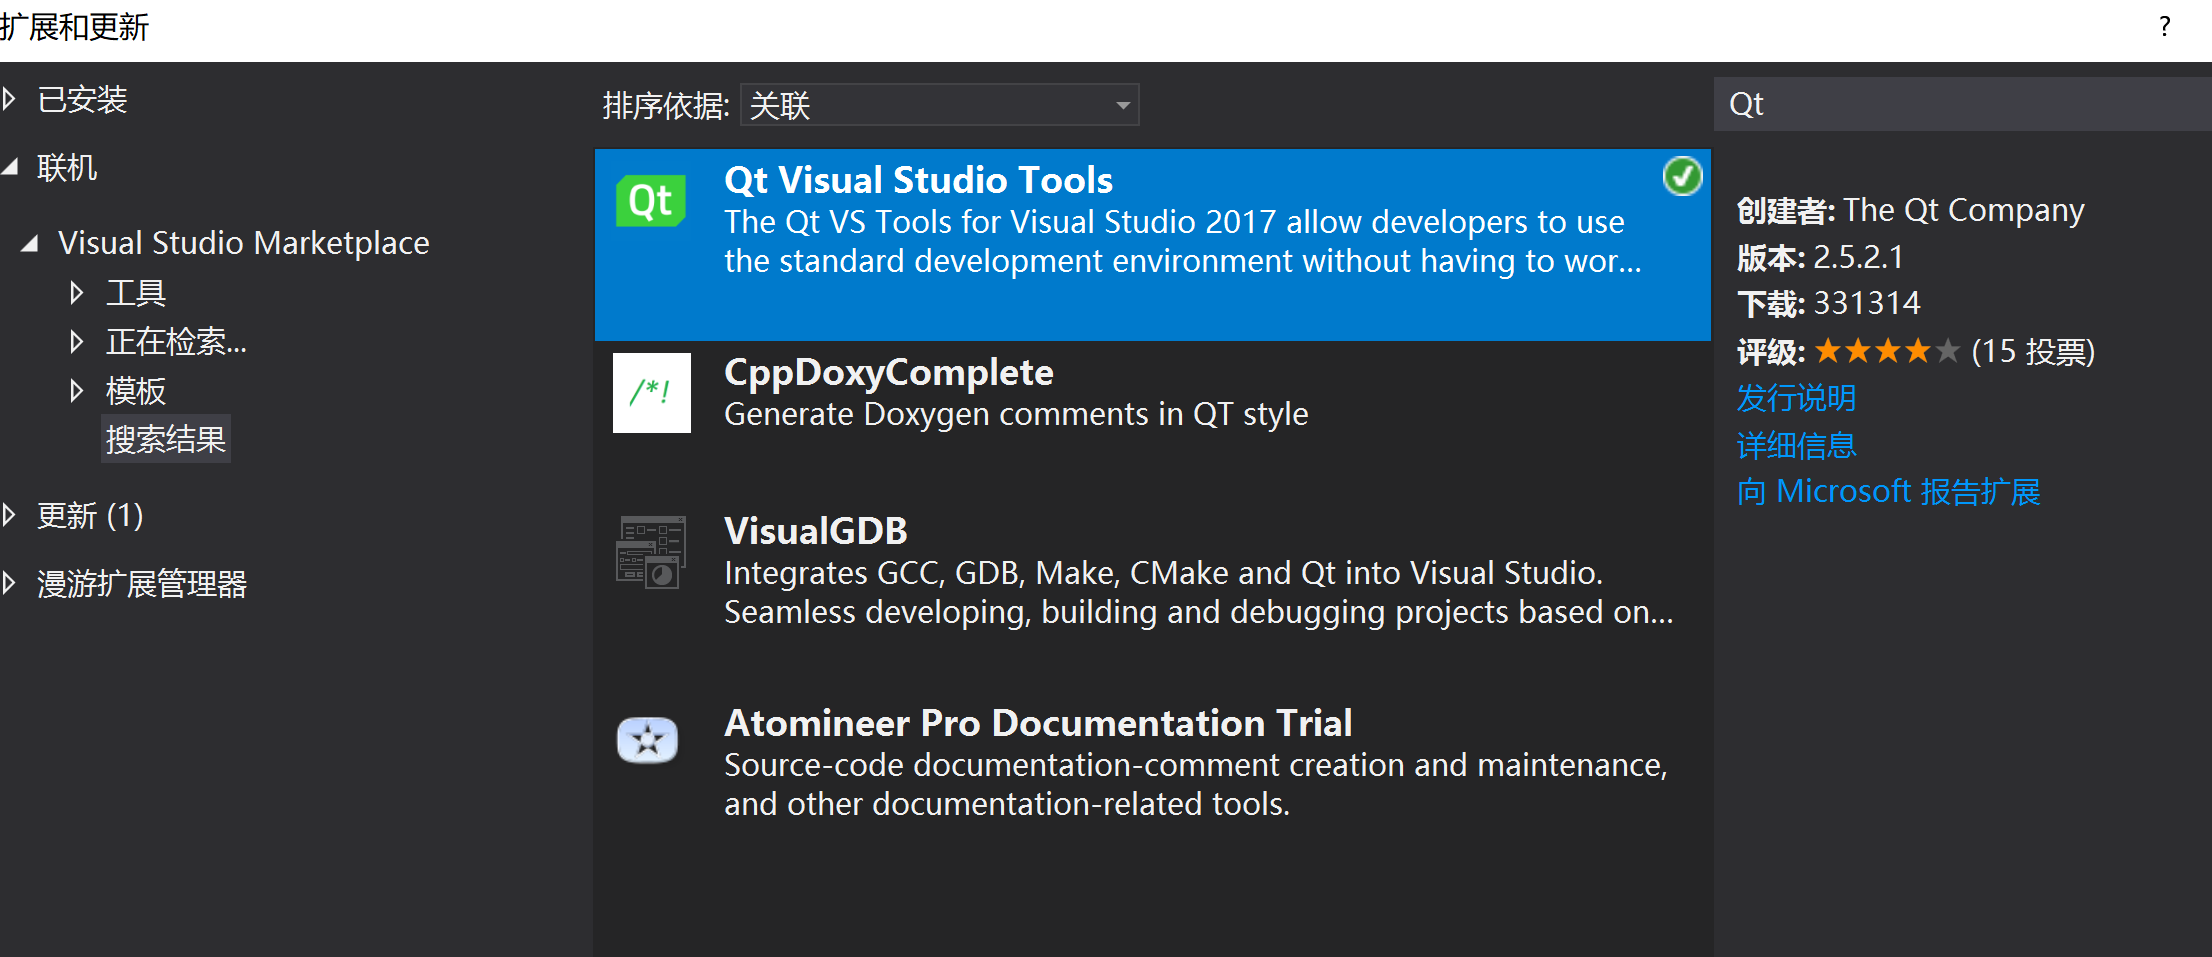The width and height of the screenshot is (2212, 957).
Task: Select the 更新 (1) label
Action: (x=90, y=515)
